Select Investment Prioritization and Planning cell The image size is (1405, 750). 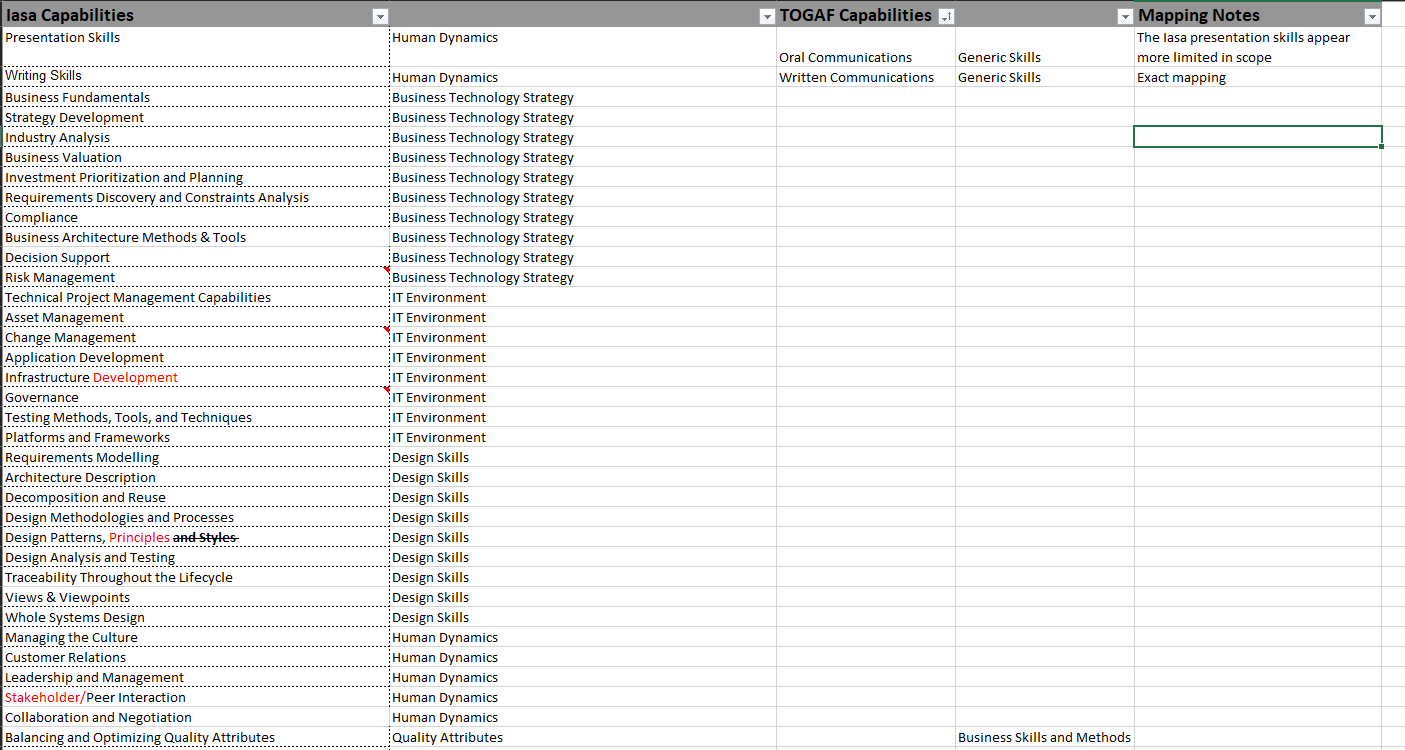coord(195,177)
